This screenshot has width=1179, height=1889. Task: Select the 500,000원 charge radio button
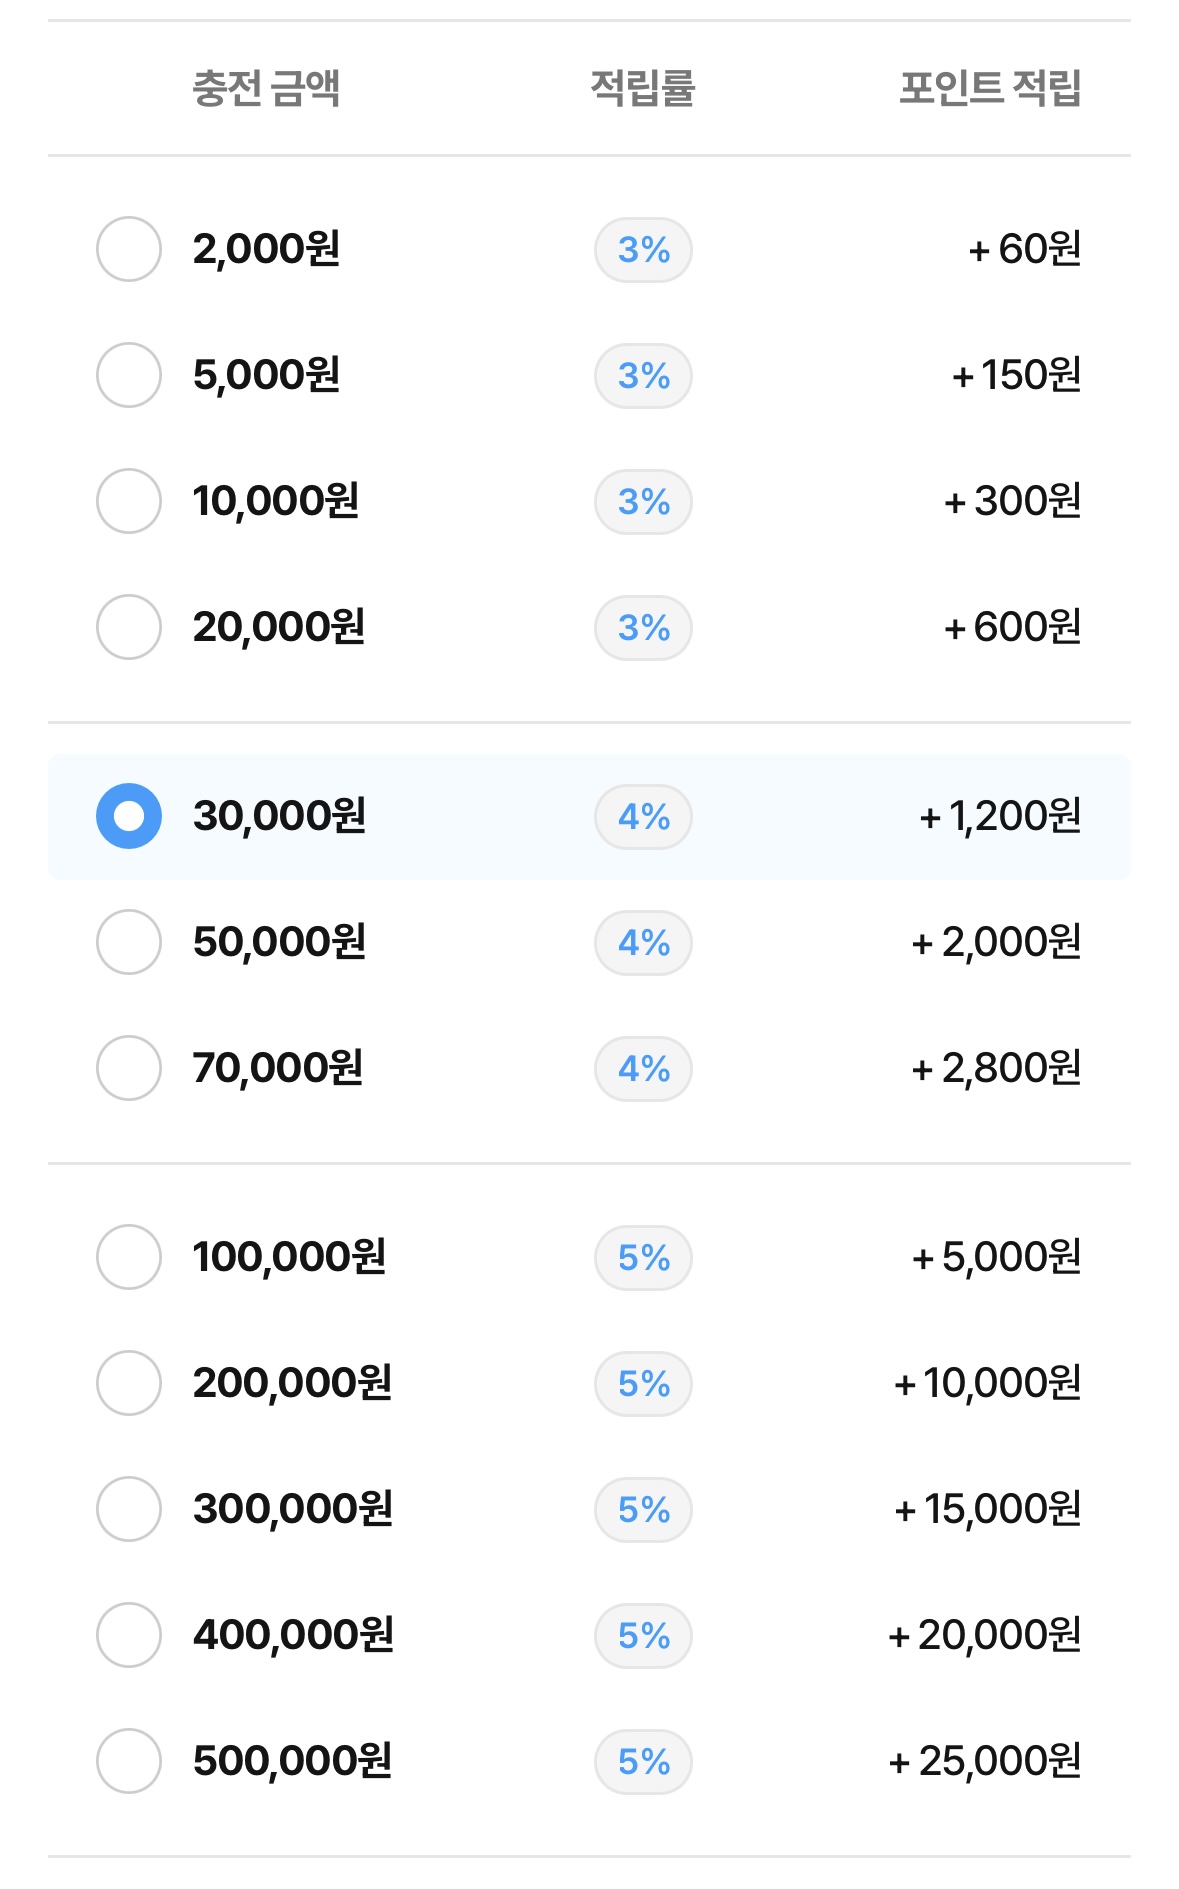click(129, 1761)
